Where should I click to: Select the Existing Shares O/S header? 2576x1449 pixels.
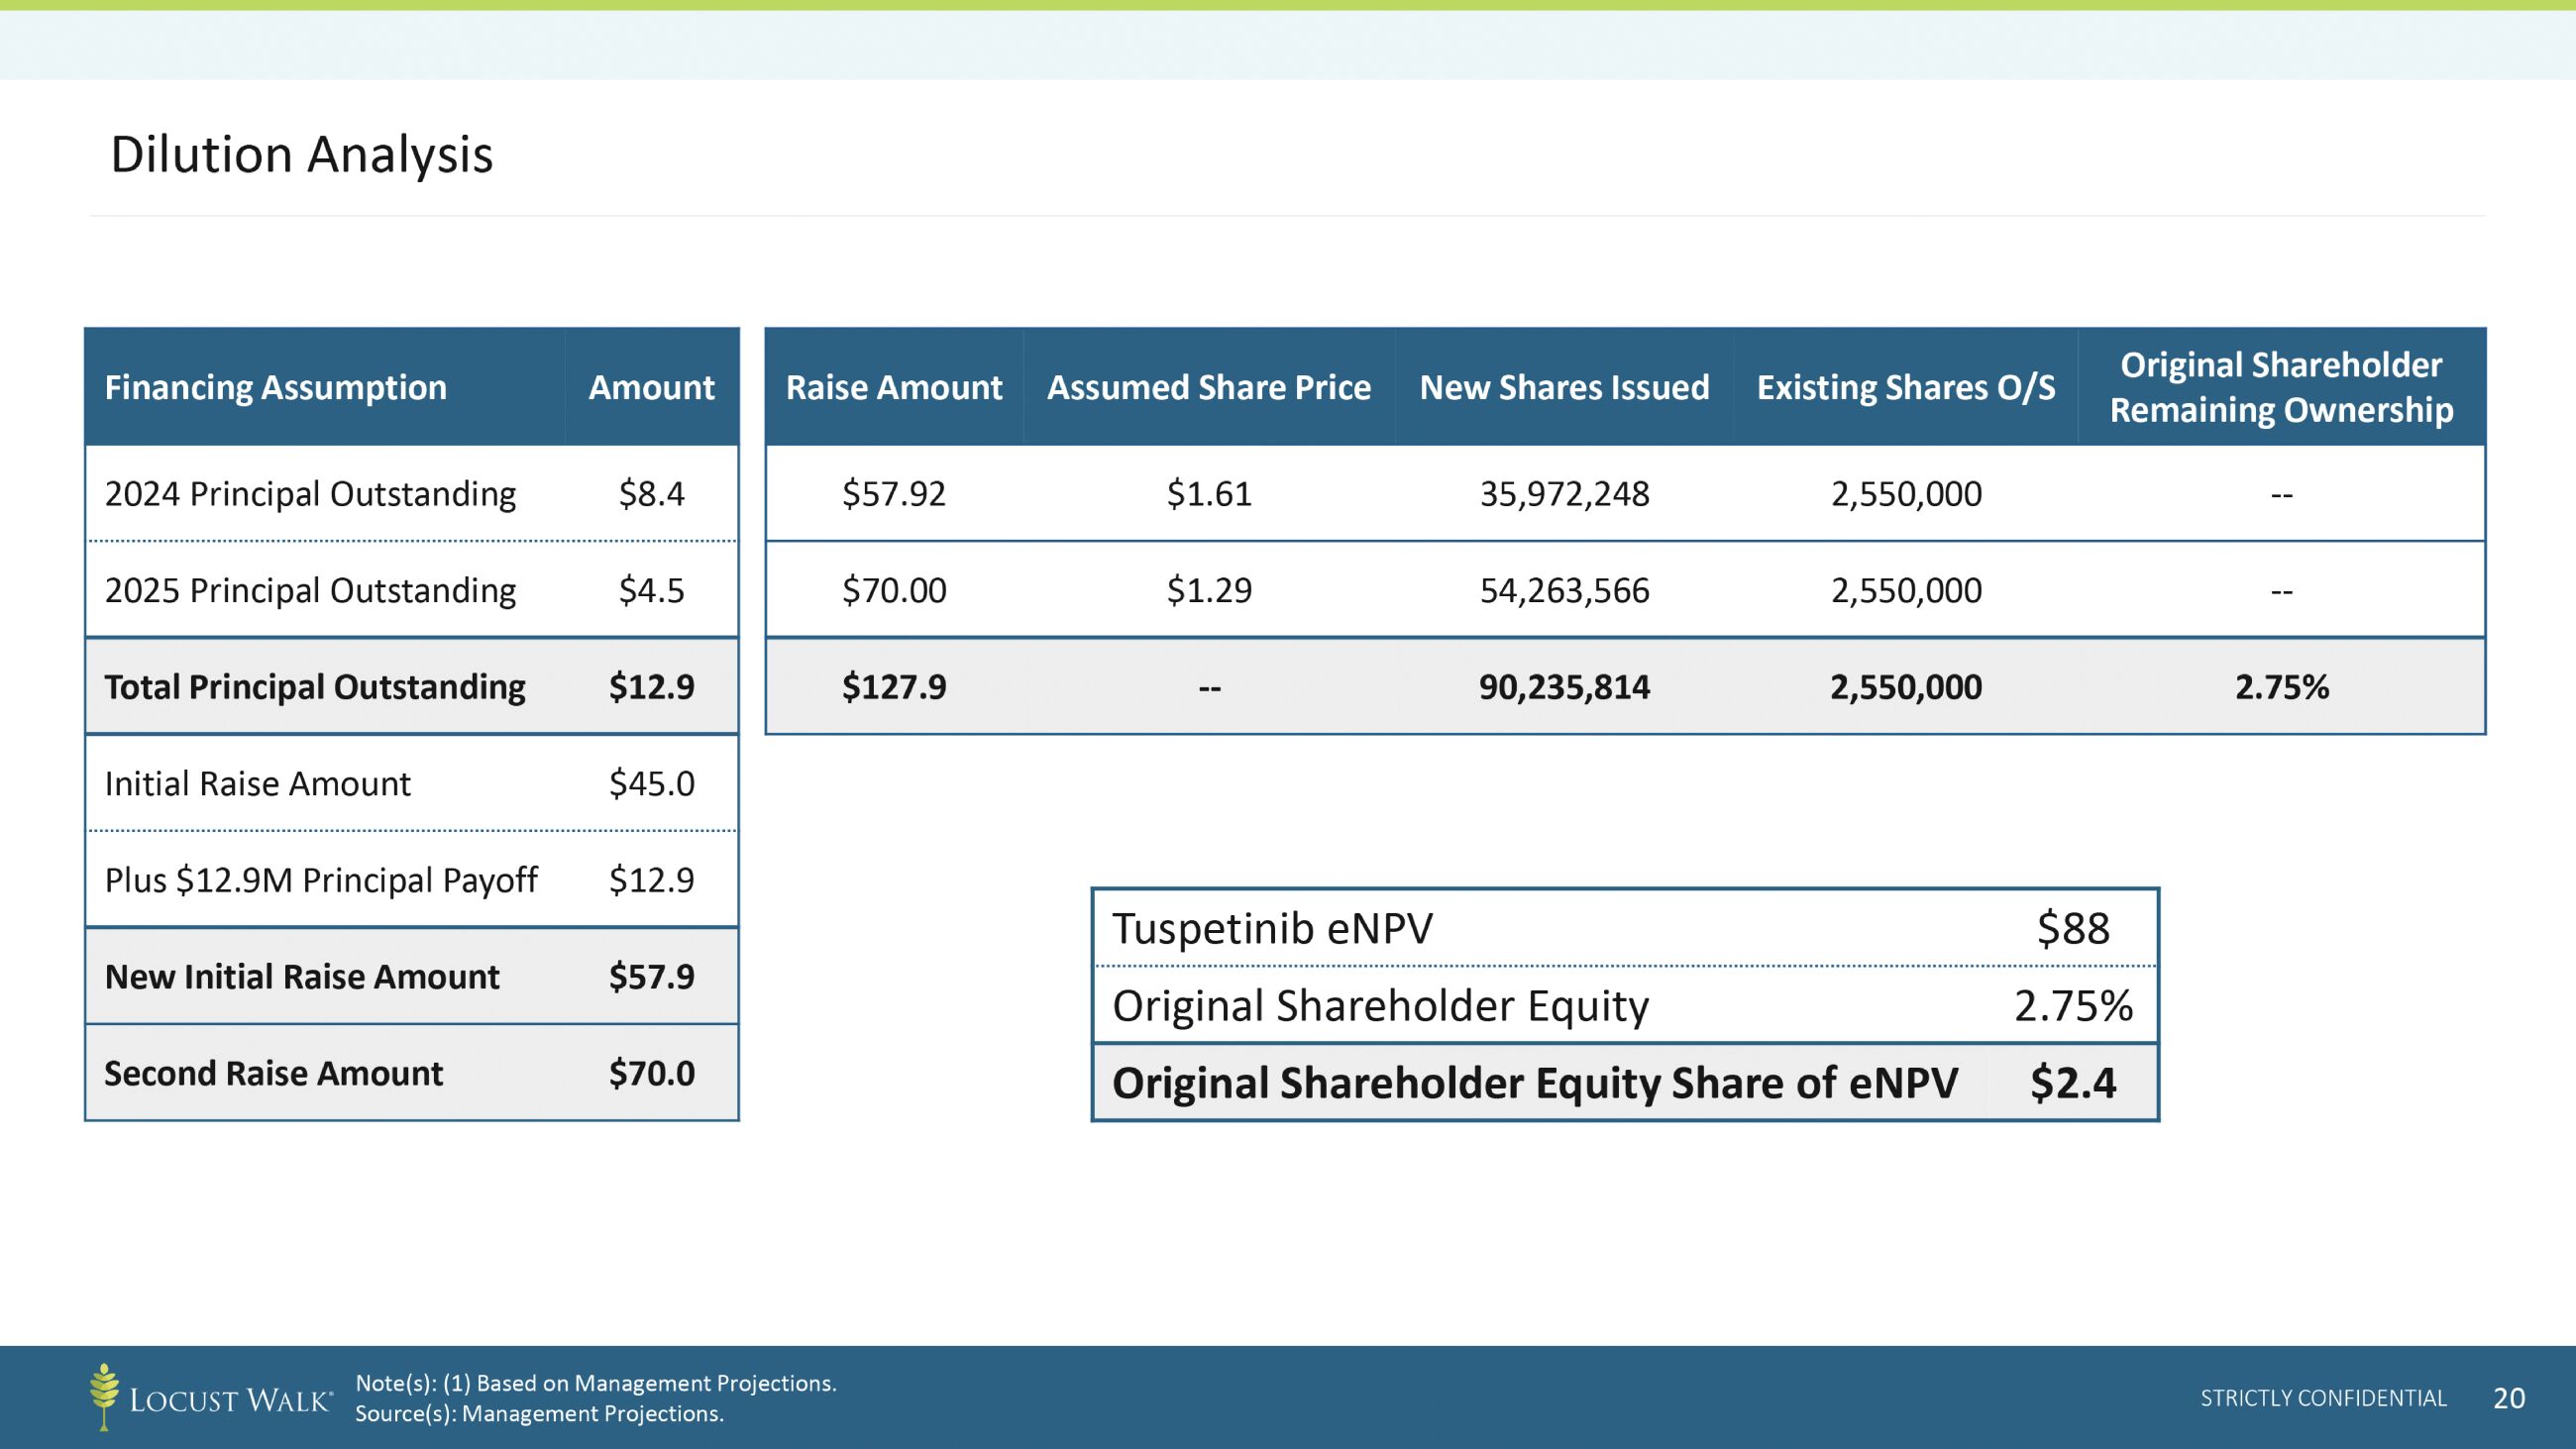1905,388
